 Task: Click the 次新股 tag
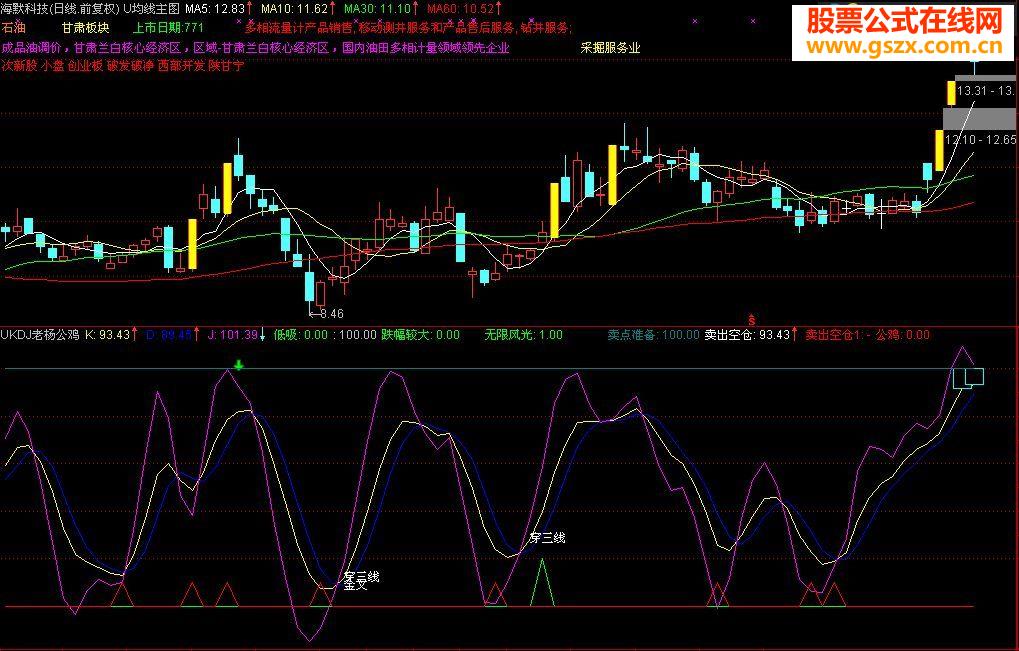pyautogui.click(x=19, y=66)
